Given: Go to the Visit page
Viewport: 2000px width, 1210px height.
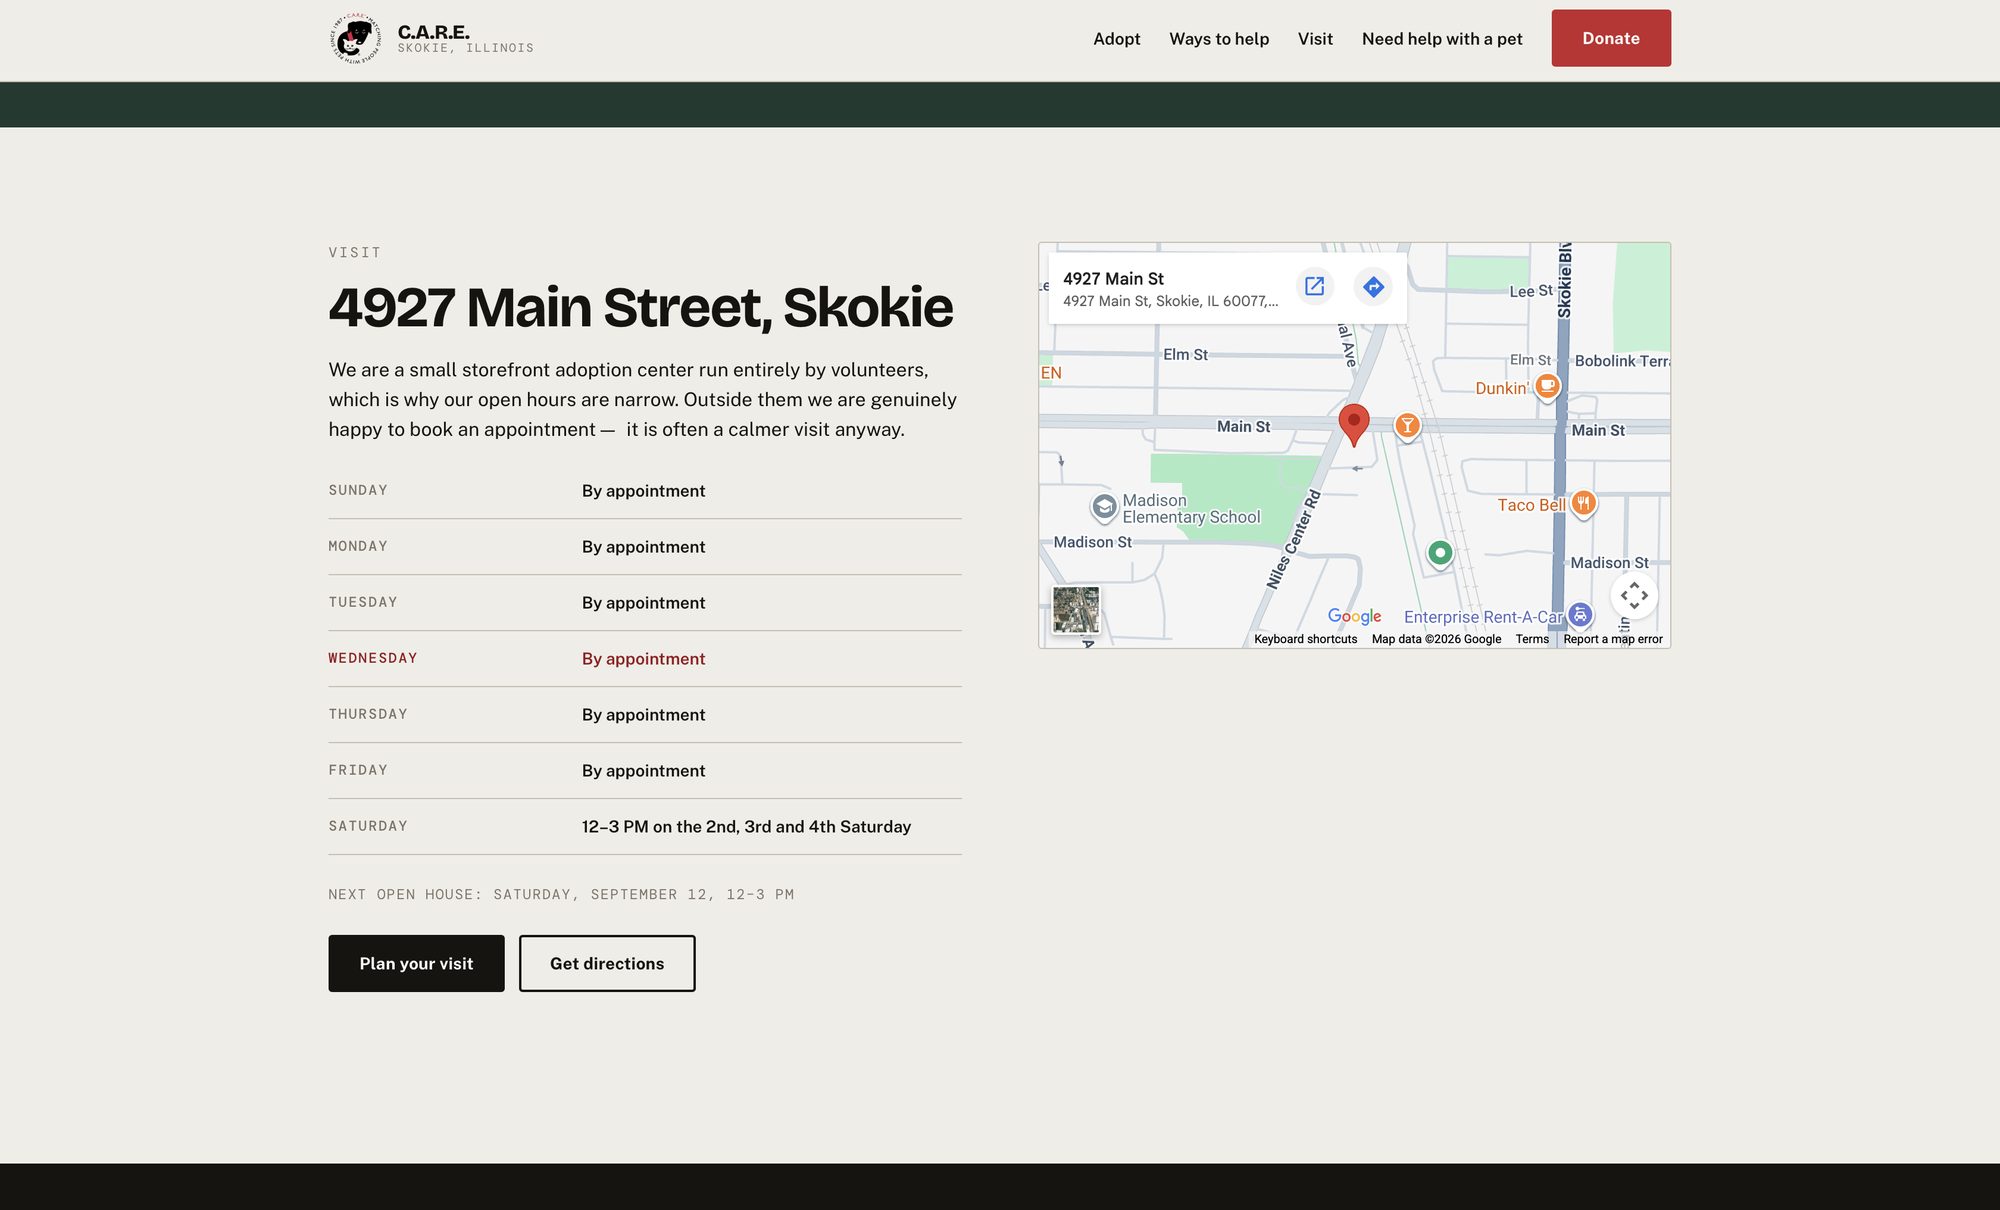Looking at the screenshot, I should [1315, 39].
